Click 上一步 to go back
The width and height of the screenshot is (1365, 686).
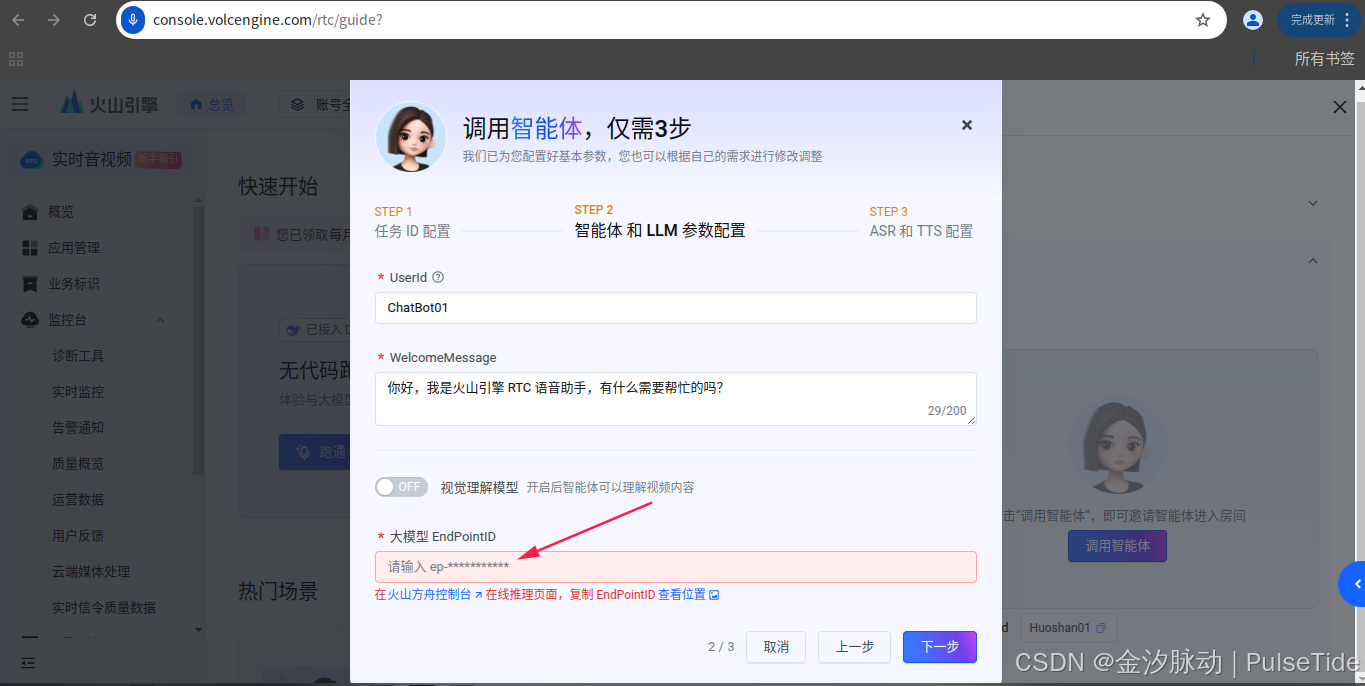854,647
